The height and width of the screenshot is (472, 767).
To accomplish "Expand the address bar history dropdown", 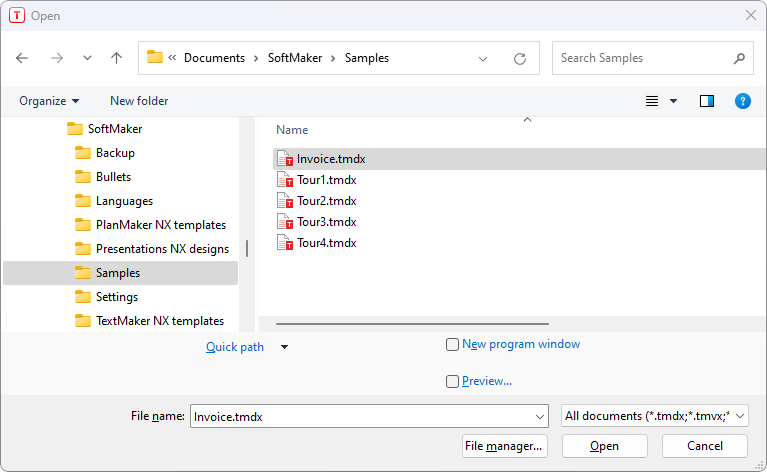I will tap(483, 59).
